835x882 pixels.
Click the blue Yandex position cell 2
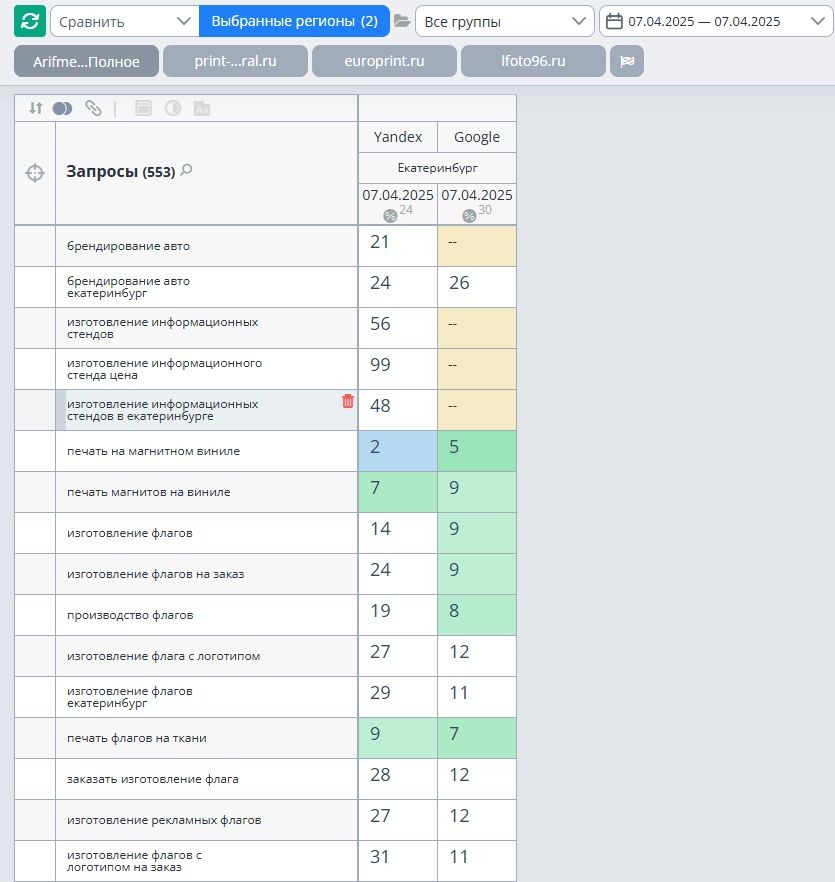click(x=398, y=451)
